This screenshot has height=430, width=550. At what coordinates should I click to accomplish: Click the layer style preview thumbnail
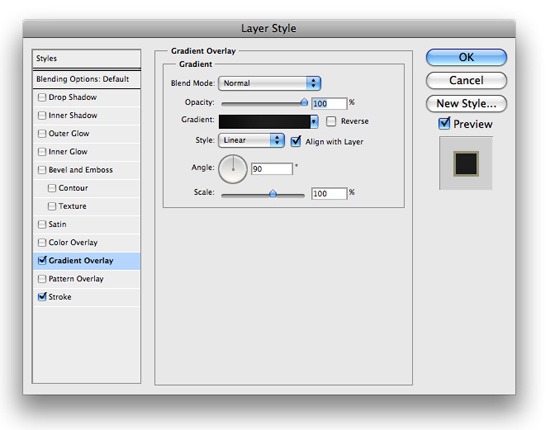pos(466,163)
